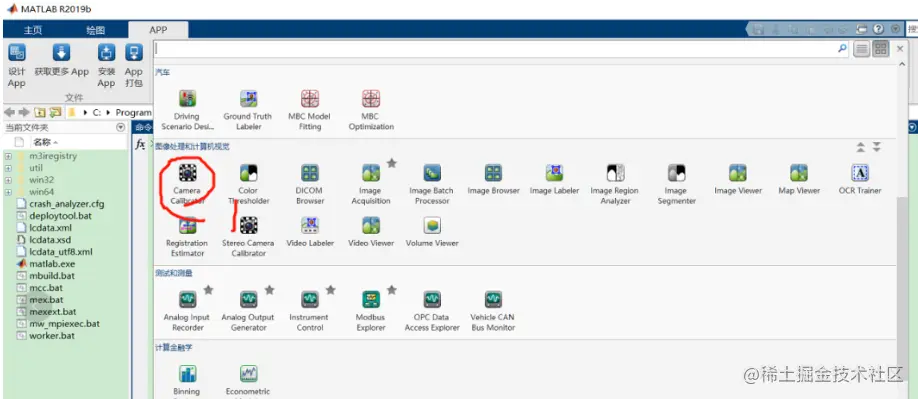Viewport: 918px width, 399px height.
Task: Expand the m3iregistry folder
Action: 8,156
